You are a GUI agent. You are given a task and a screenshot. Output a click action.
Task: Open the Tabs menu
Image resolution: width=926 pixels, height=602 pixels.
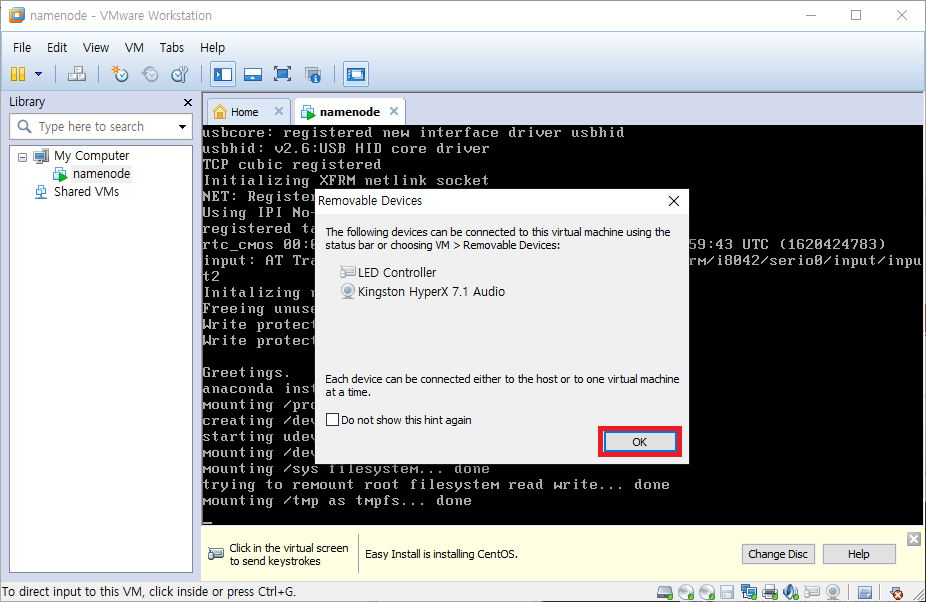pyautogui.click(x=172, y=47)
